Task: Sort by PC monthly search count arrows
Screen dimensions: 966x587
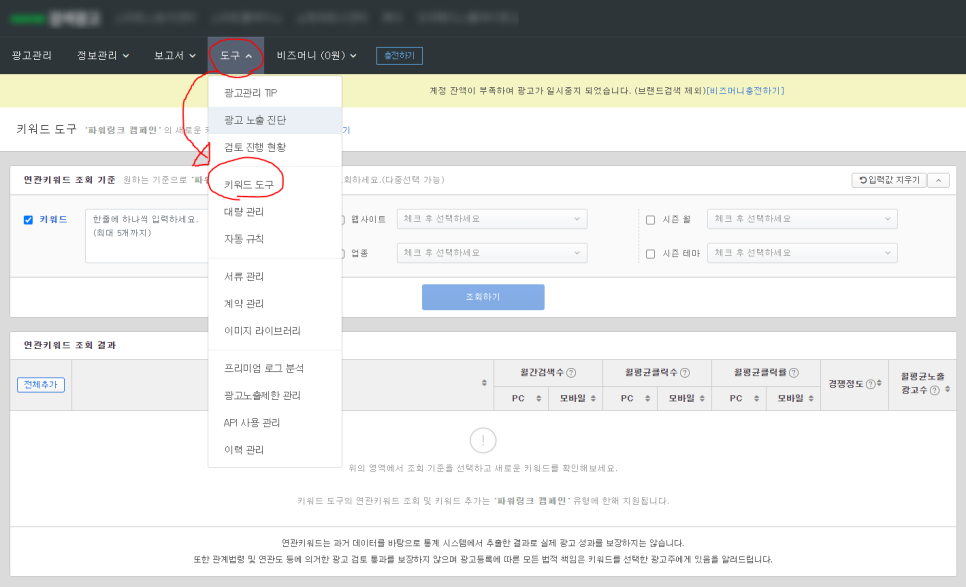Action: tap(538, 399)
